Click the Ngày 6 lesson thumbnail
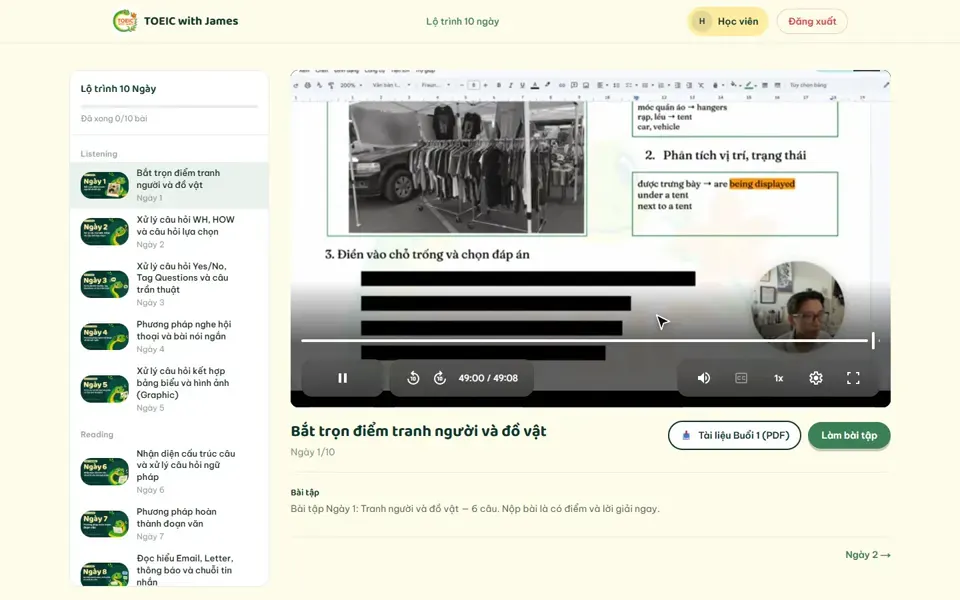This screenshot has height=600, width=960. pyautogui.click(x=105, y=471)
